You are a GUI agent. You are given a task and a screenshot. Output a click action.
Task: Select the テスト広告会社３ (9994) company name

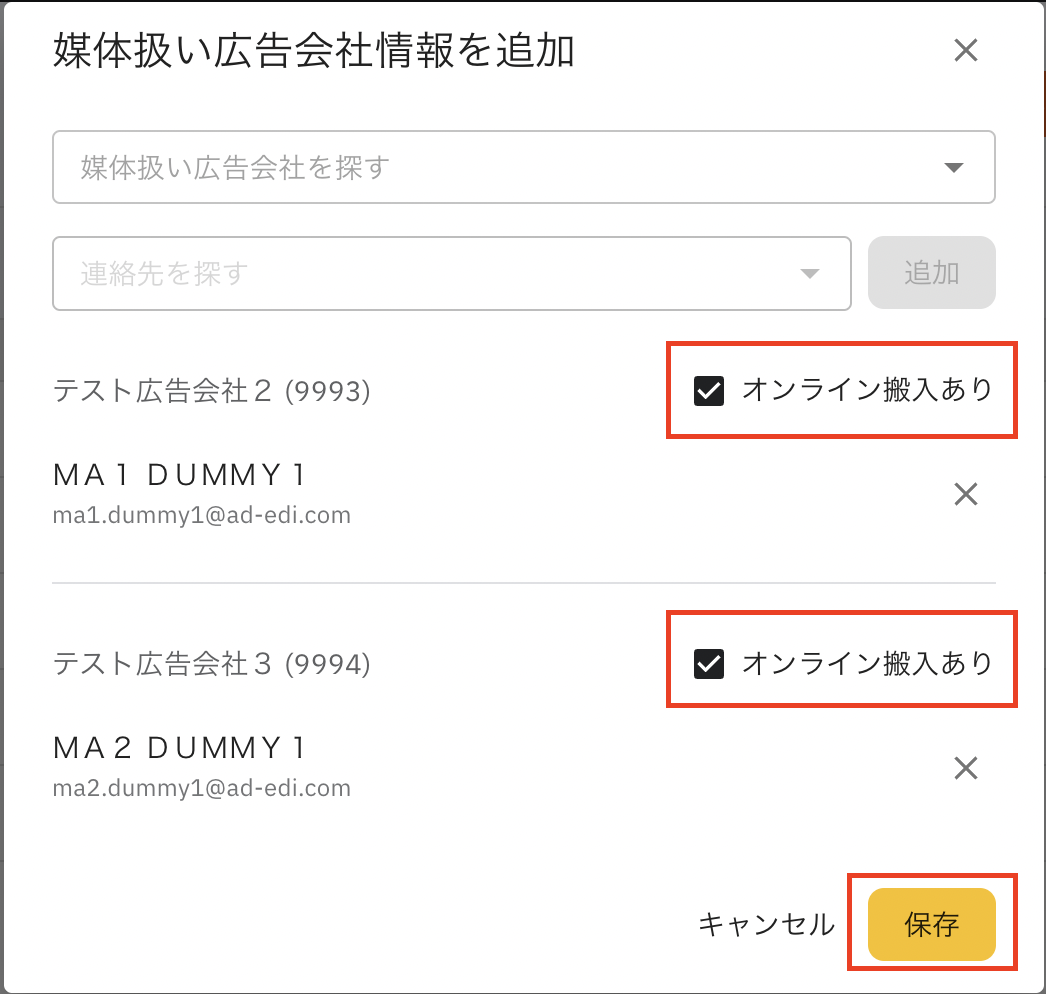point(211,663)
